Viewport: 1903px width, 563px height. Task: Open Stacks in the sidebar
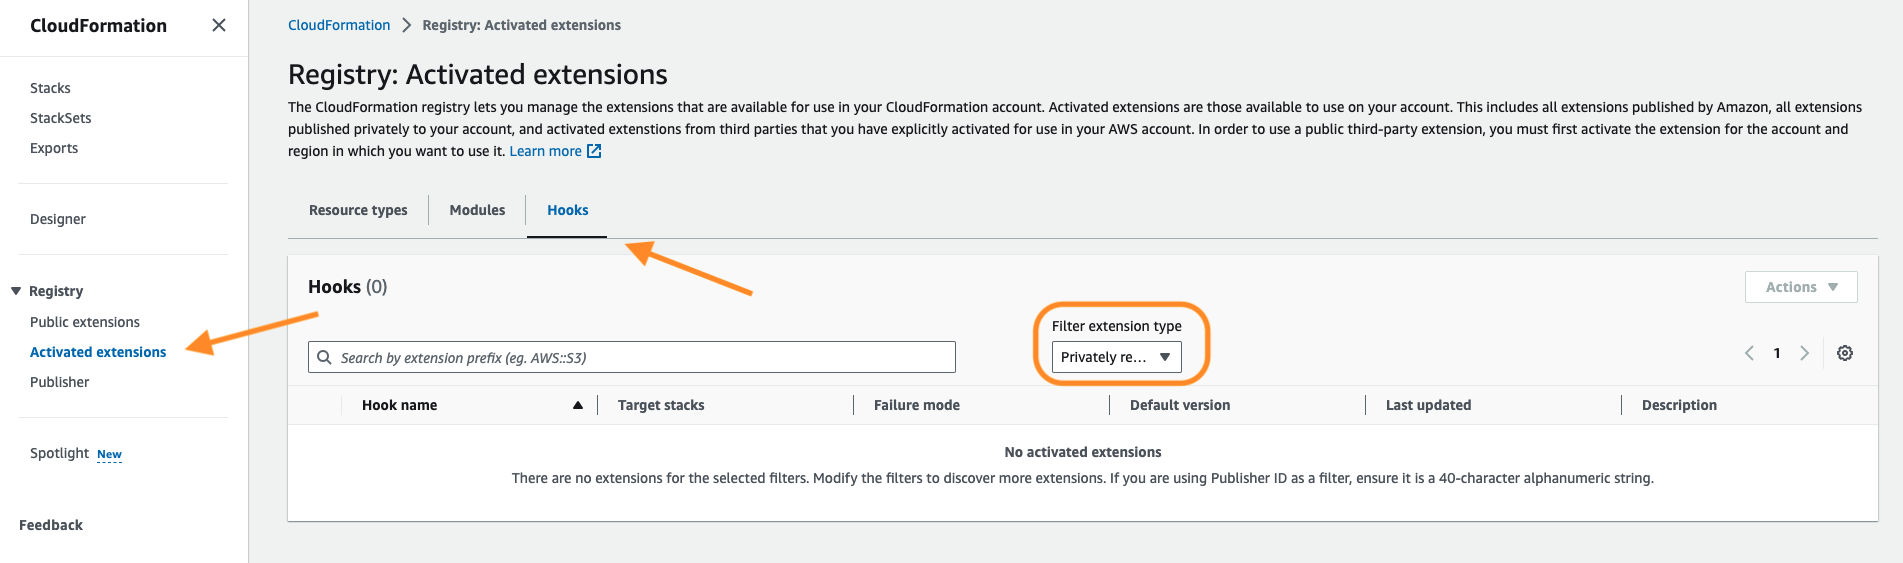point(50,88)
